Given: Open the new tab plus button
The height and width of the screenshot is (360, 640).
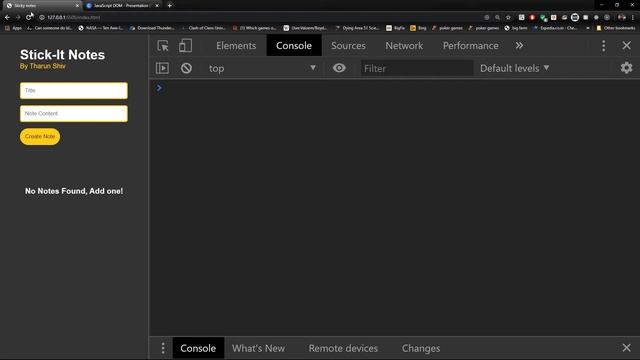Looking at the screenshot, I should click(169, 6).
